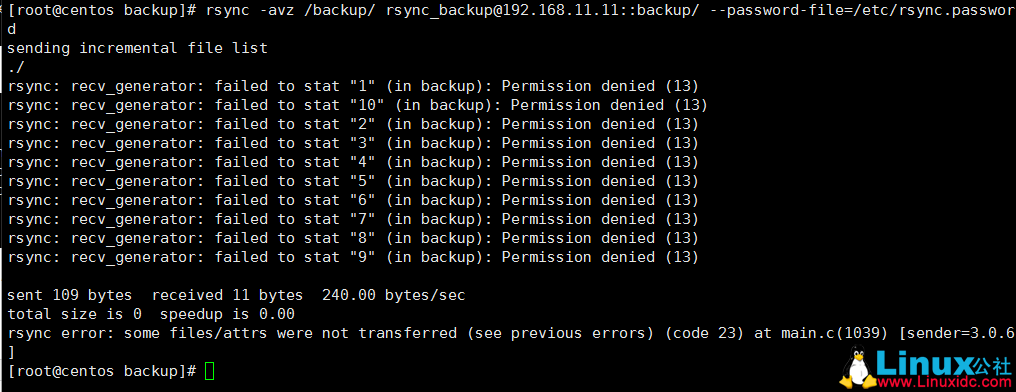Click the "total size is 0" line

(150, 314)
